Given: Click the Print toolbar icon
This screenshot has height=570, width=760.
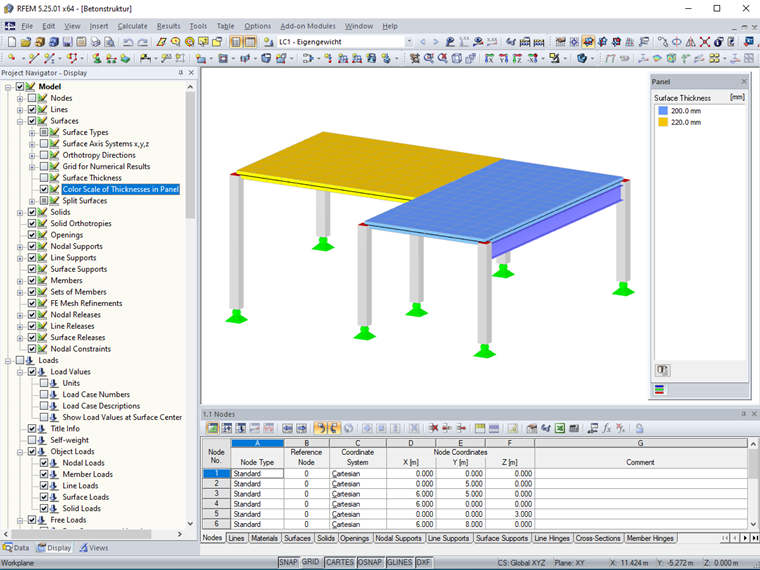Looking at the screenshot, I should point(95,42).
